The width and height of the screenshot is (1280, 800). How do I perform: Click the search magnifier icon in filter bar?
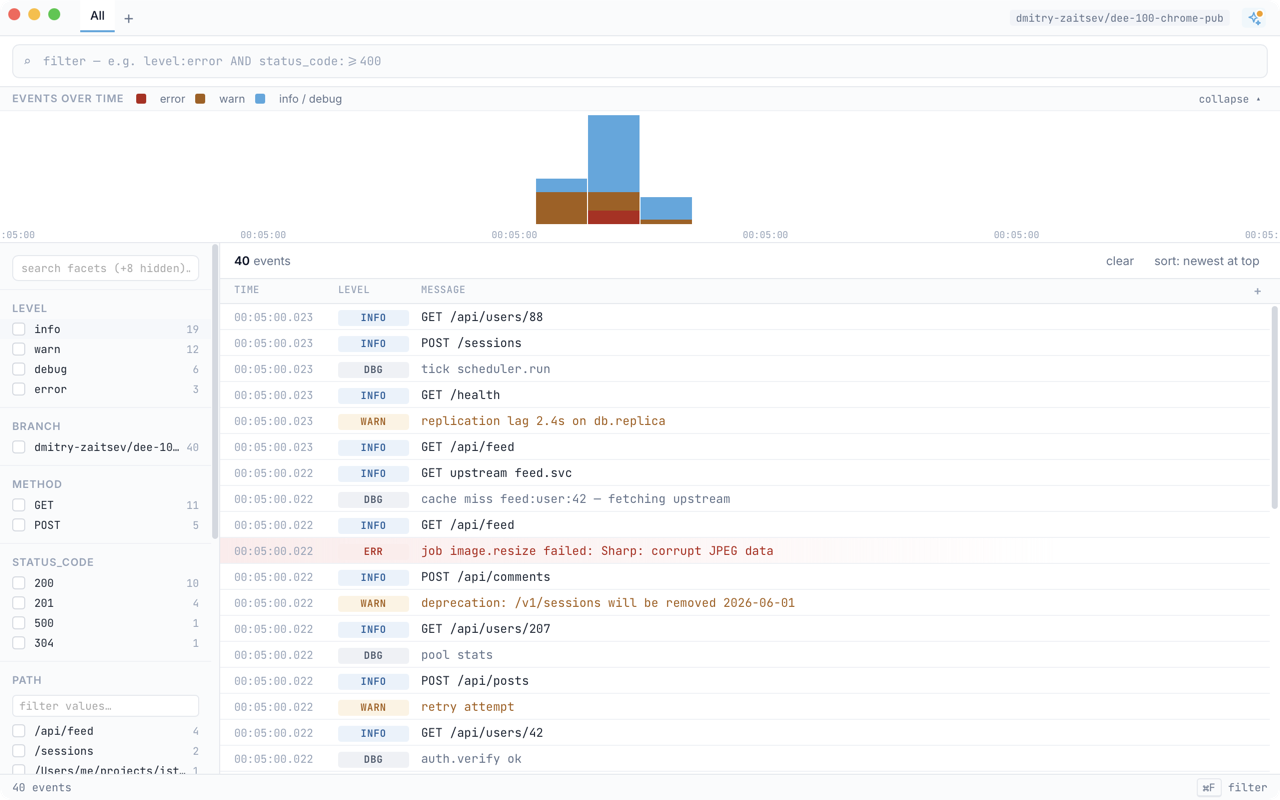[x=27, y=61]
